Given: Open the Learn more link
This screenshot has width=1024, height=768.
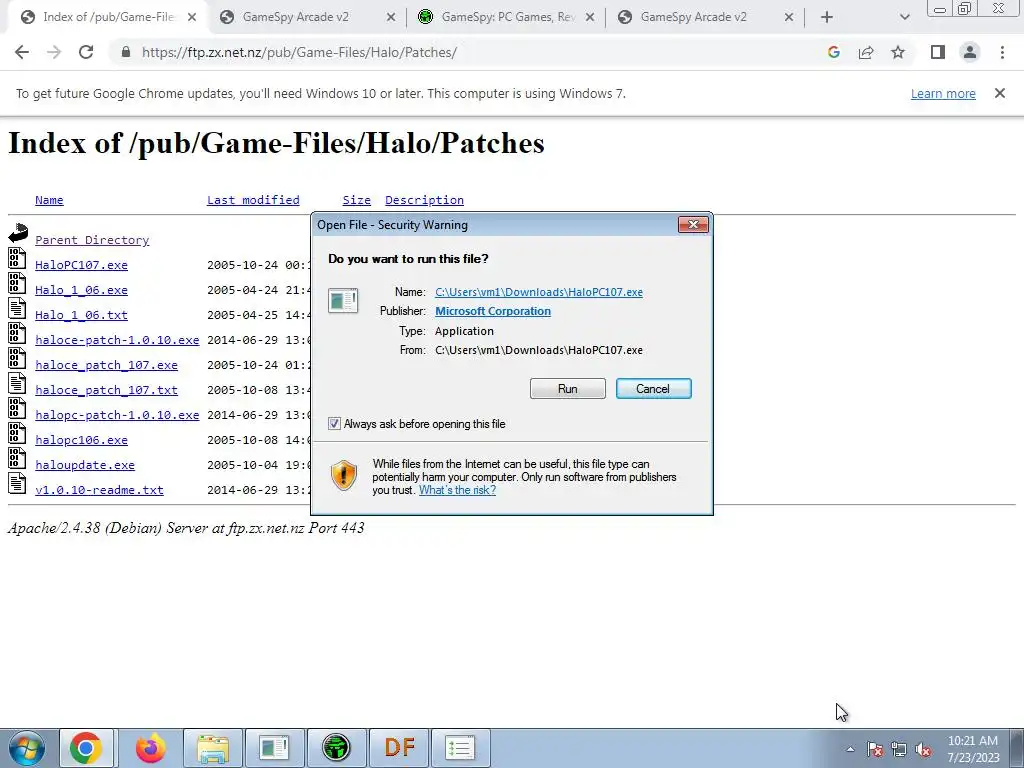Looking at the screenshot, I should coord(943,93).
